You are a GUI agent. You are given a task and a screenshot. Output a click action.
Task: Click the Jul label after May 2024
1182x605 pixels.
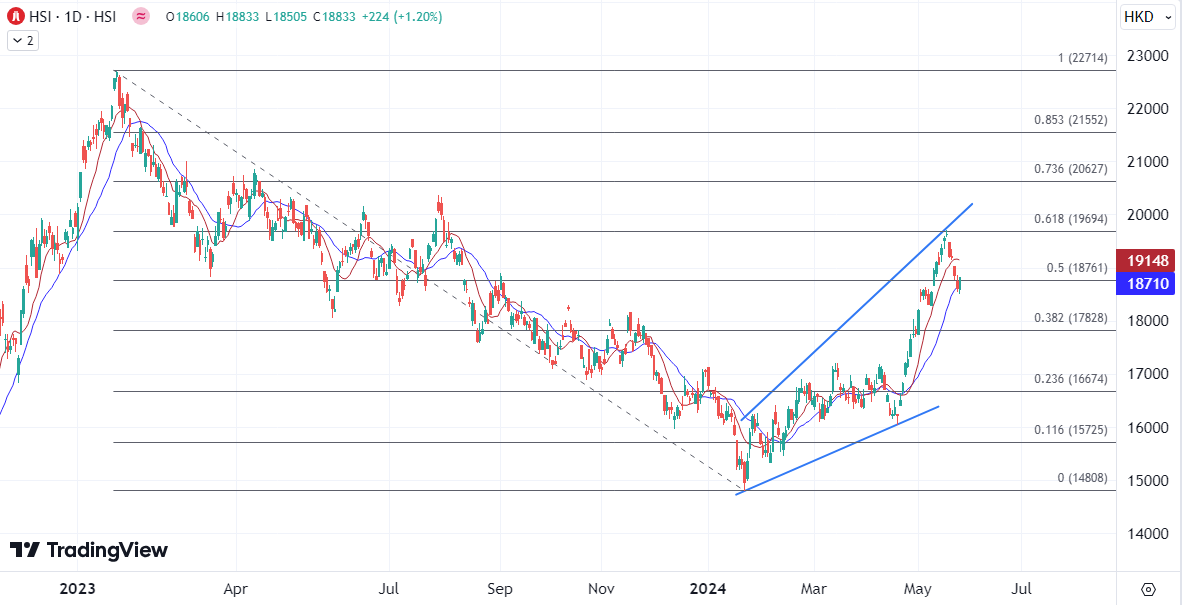click(1021, 588)
